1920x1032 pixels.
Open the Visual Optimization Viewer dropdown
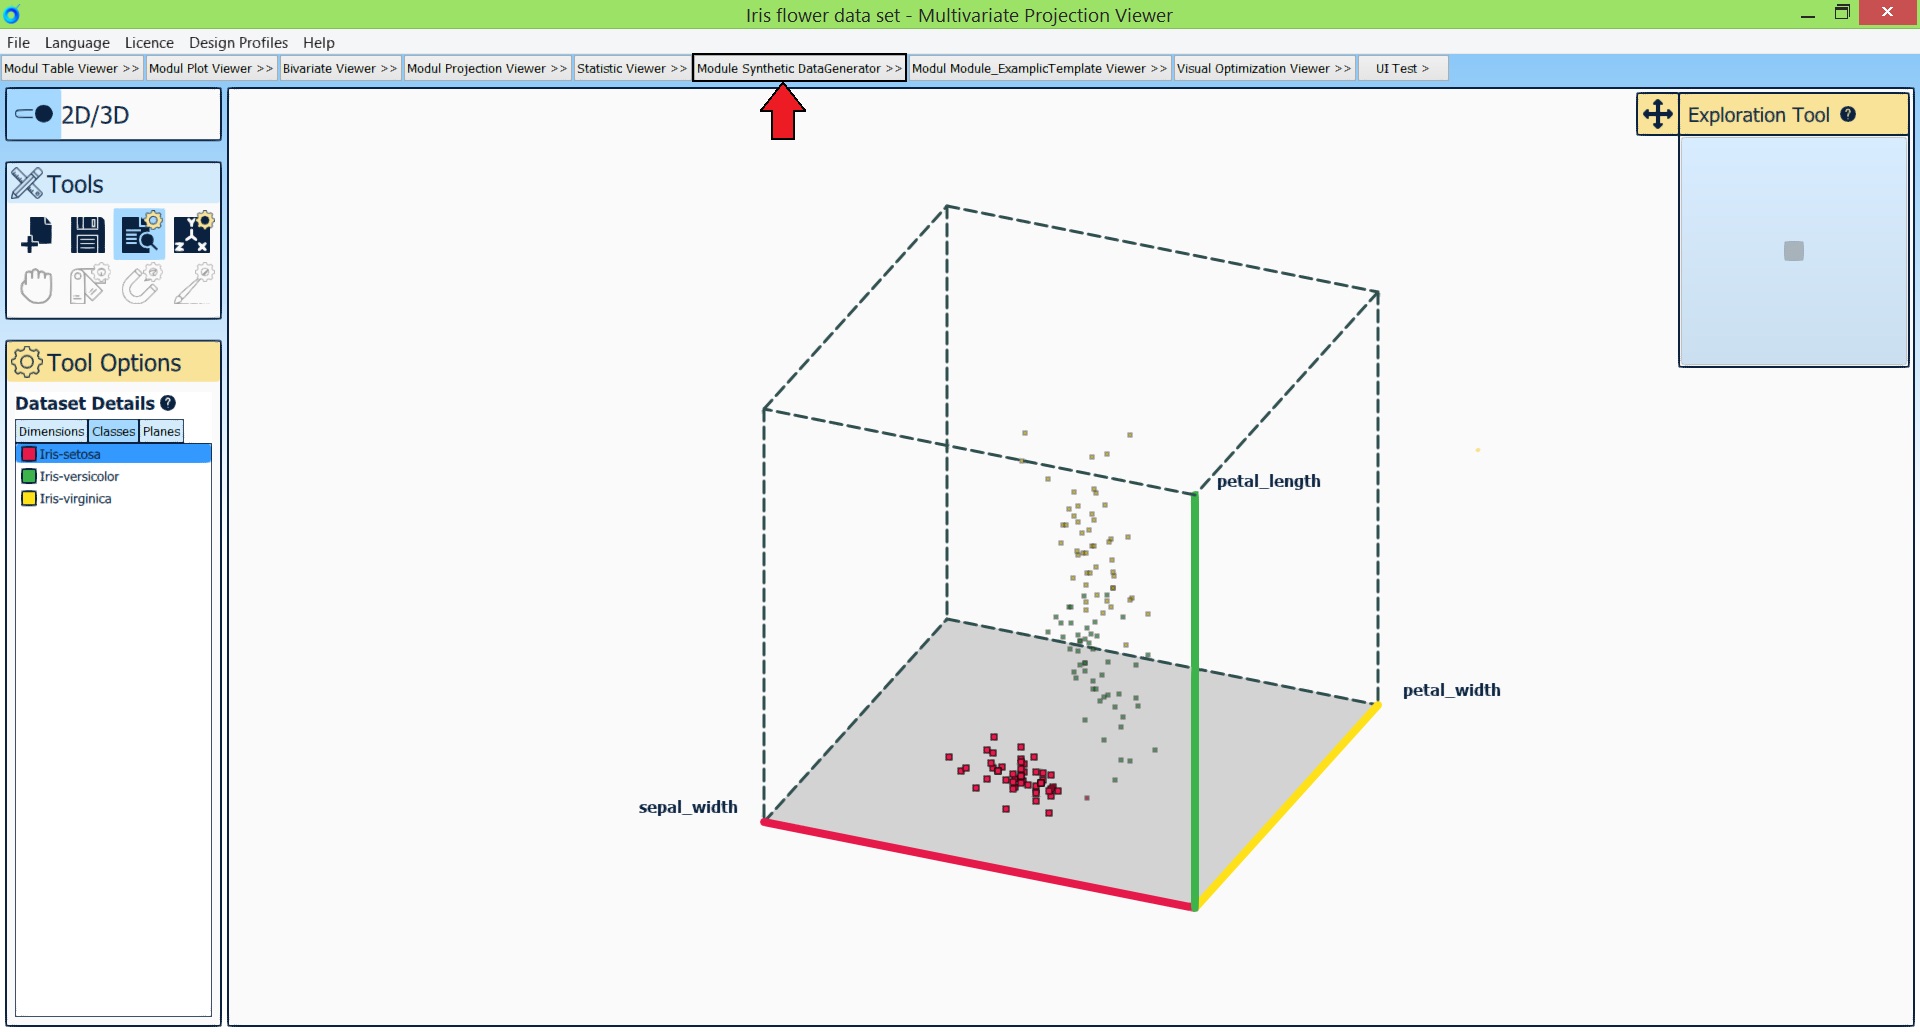coord(1264,68)
